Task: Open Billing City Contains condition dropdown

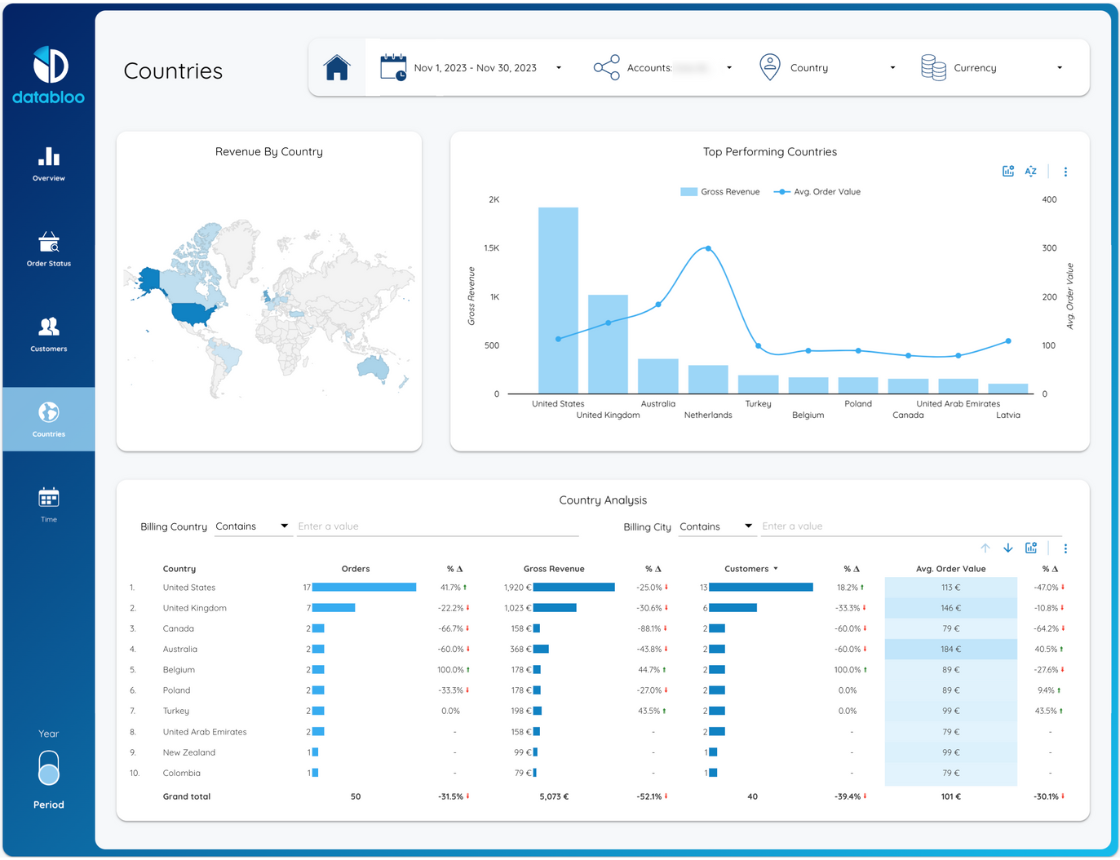Action: [716, 526]
